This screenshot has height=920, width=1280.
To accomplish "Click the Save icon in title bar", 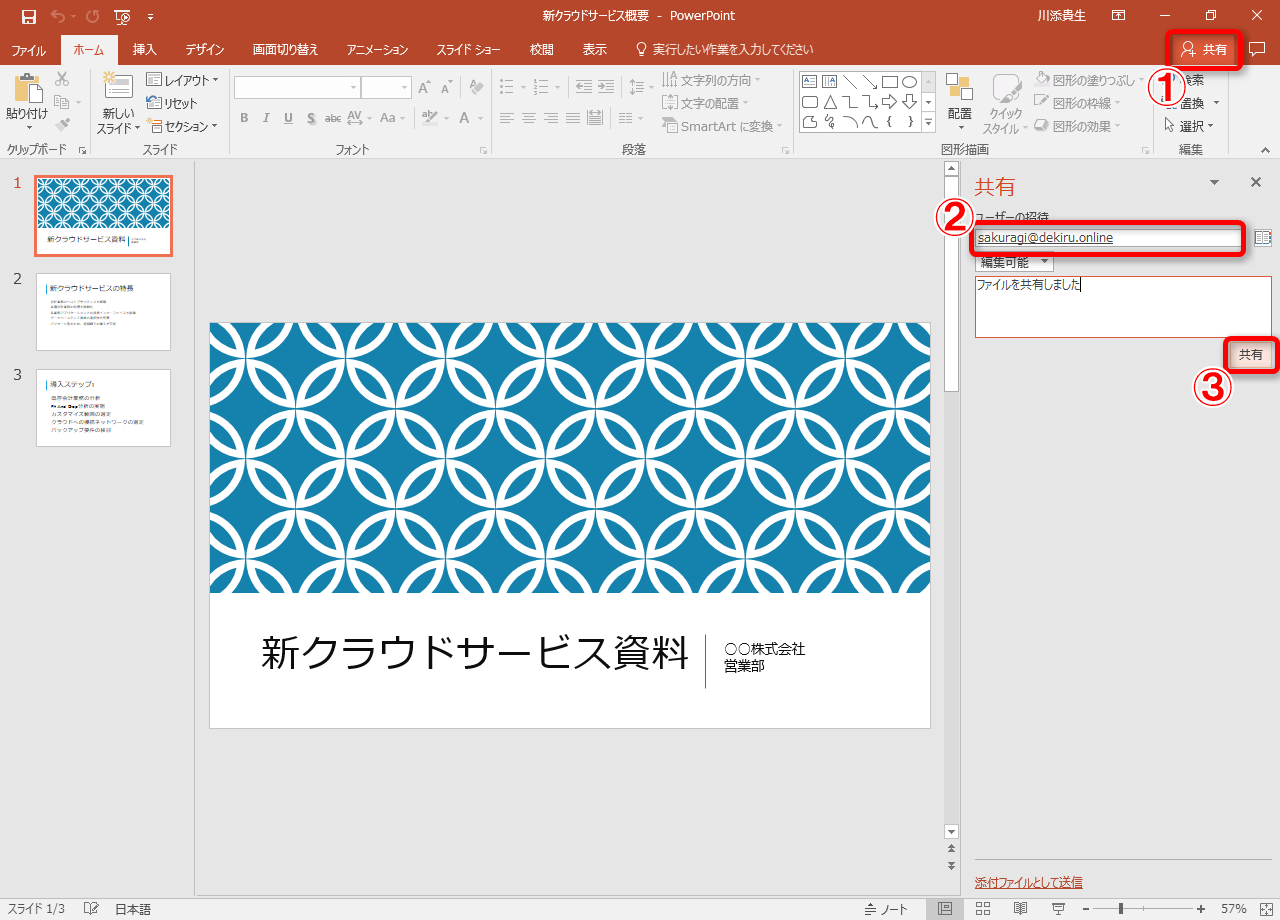I will point(28,16).
